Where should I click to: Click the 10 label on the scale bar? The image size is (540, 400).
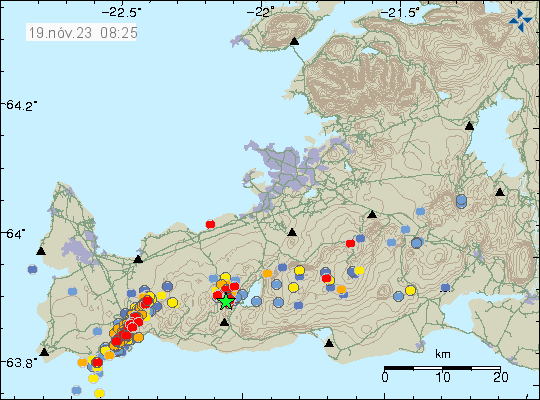click(443, 377)
